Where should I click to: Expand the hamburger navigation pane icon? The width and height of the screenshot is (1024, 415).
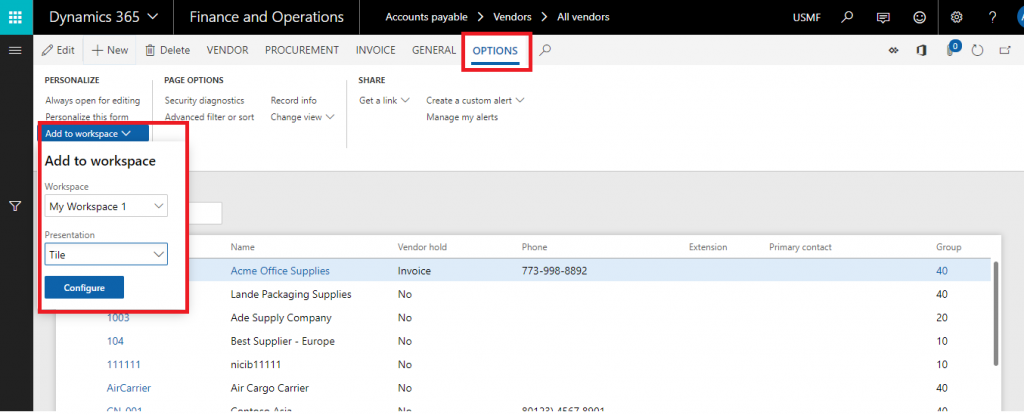pyautogui.click(x=16, y=50)
